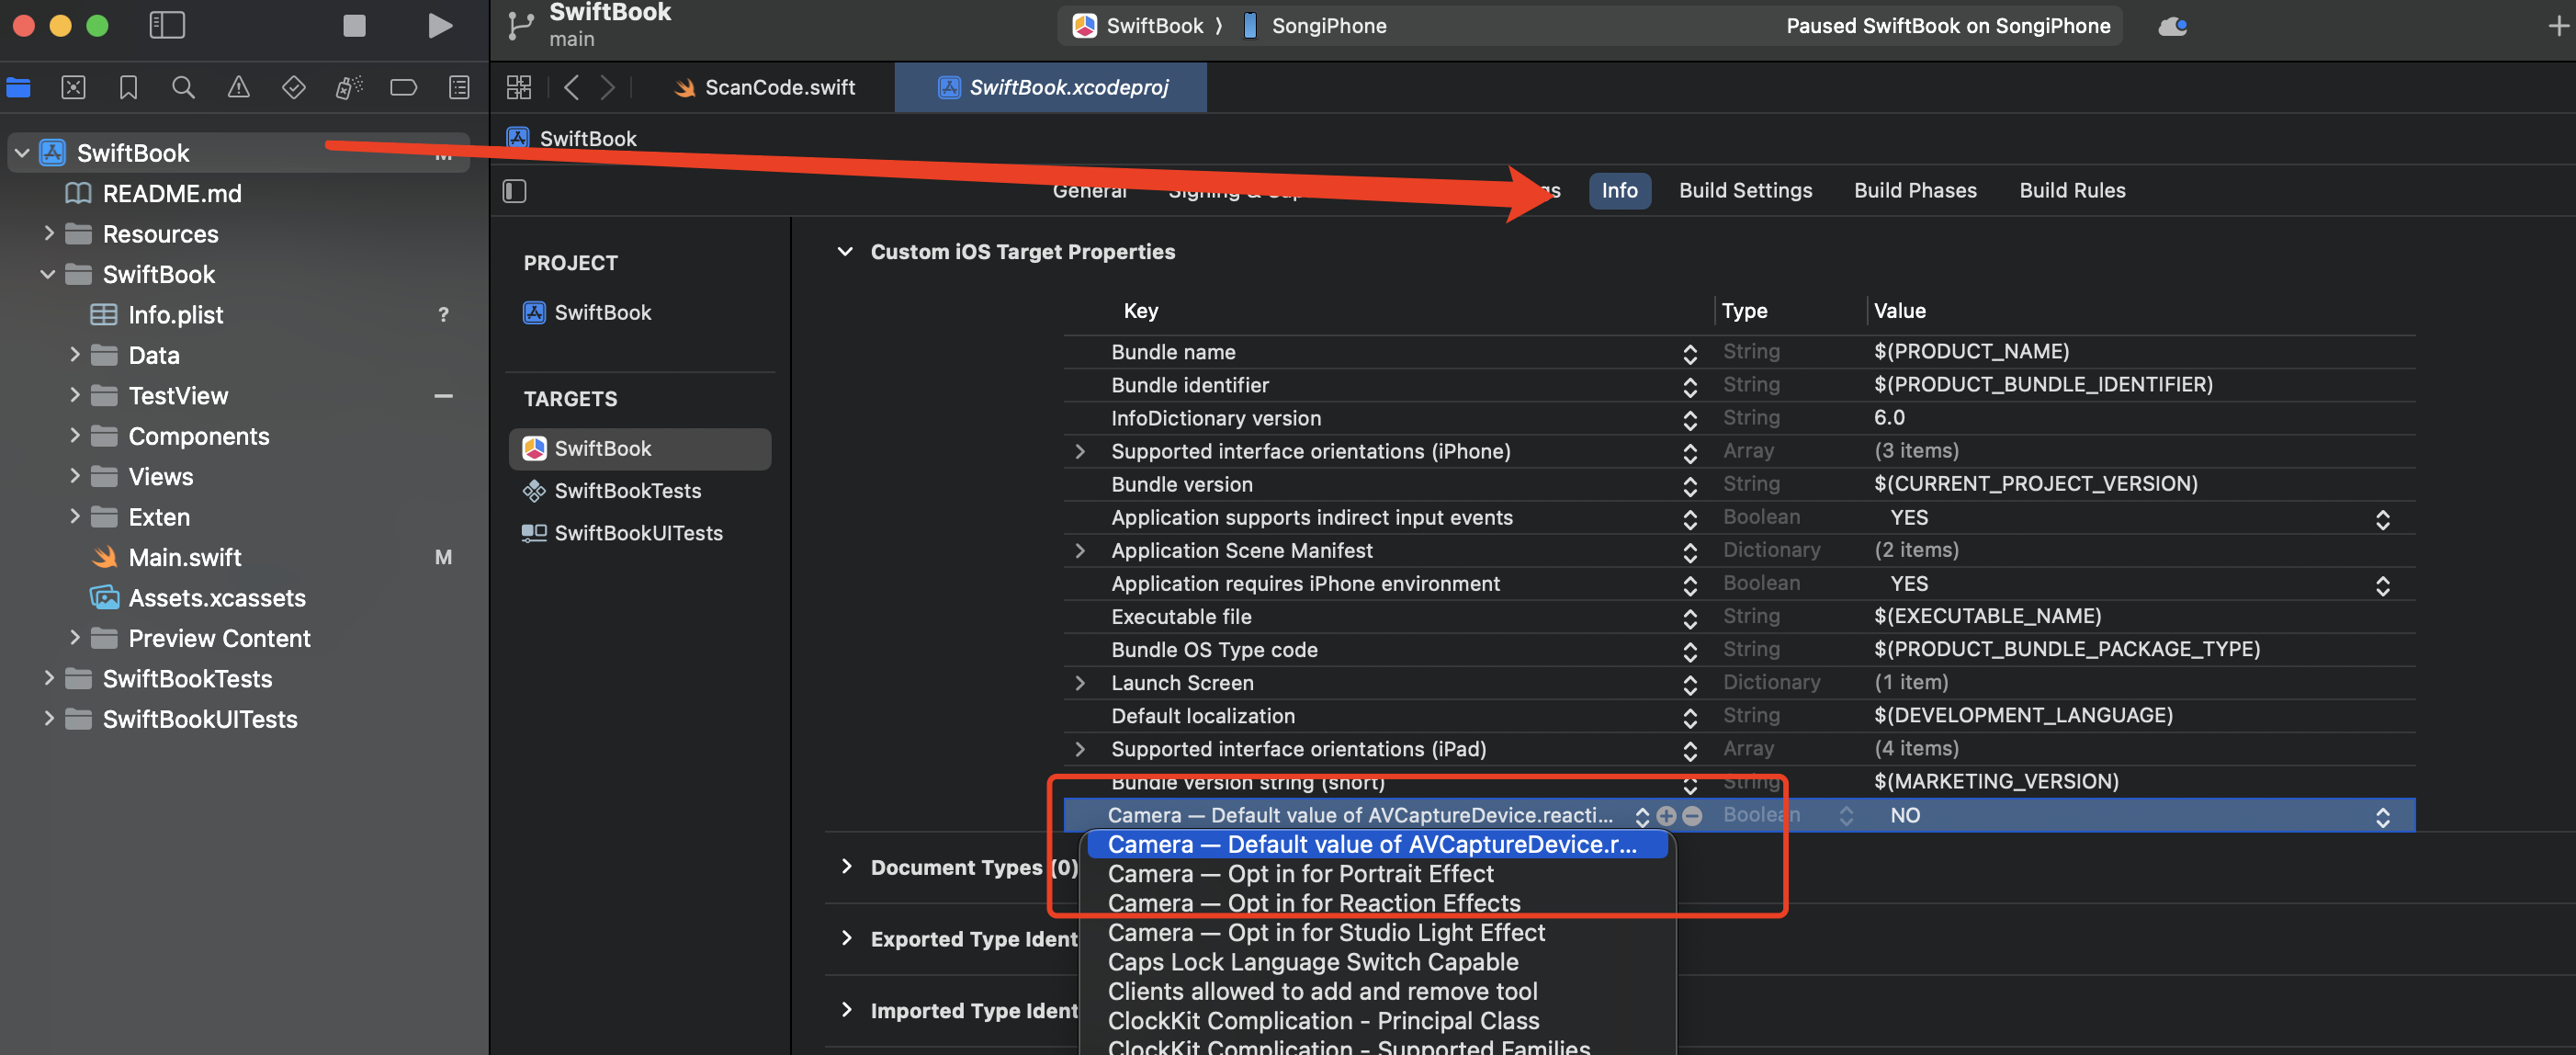The height and width of the screenshot is (1055, 2576).
Task: Choose Camera — Opt in for Reaction Effects
Action: [1377, 903]
